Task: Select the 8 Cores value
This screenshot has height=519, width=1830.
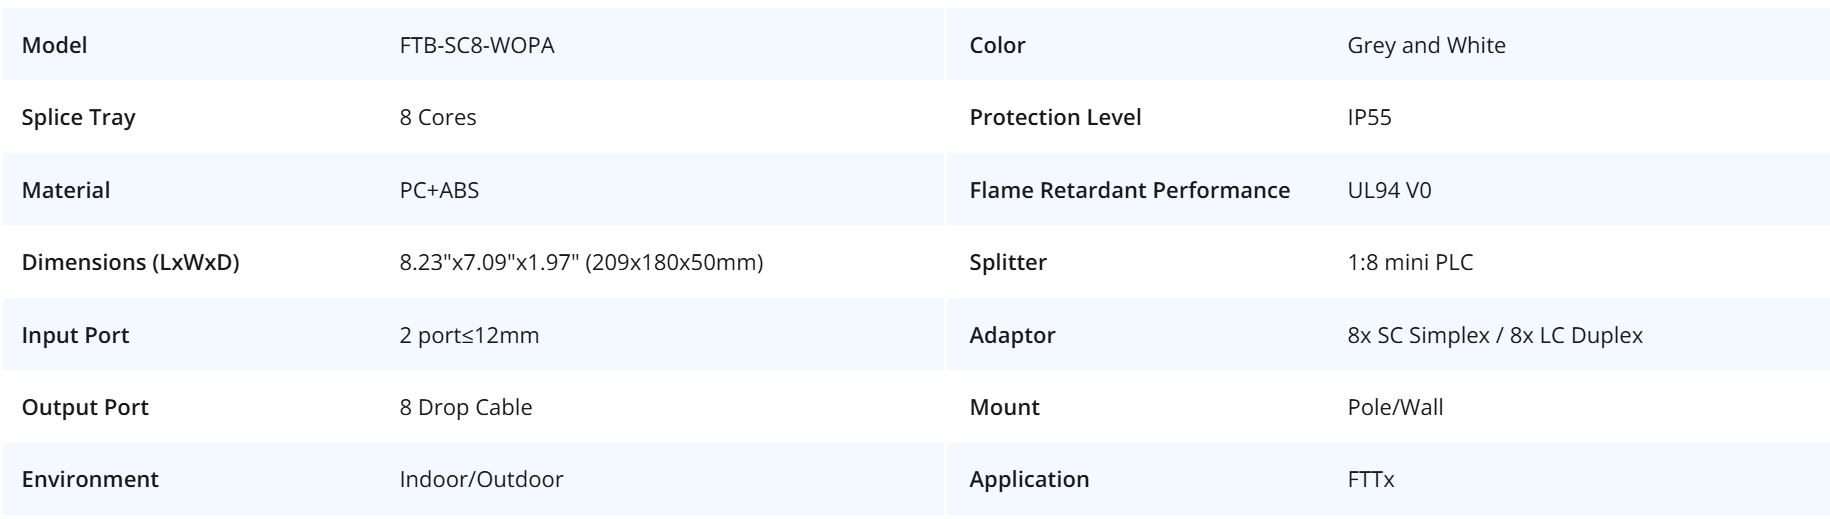Action: pyautogui.click(x=438, y=117)
